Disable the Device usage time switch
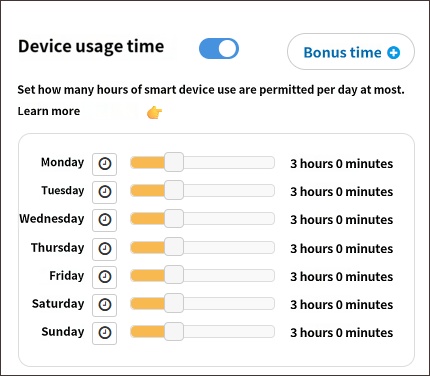Screen dimensions: 430x376 tap(219, 49)
